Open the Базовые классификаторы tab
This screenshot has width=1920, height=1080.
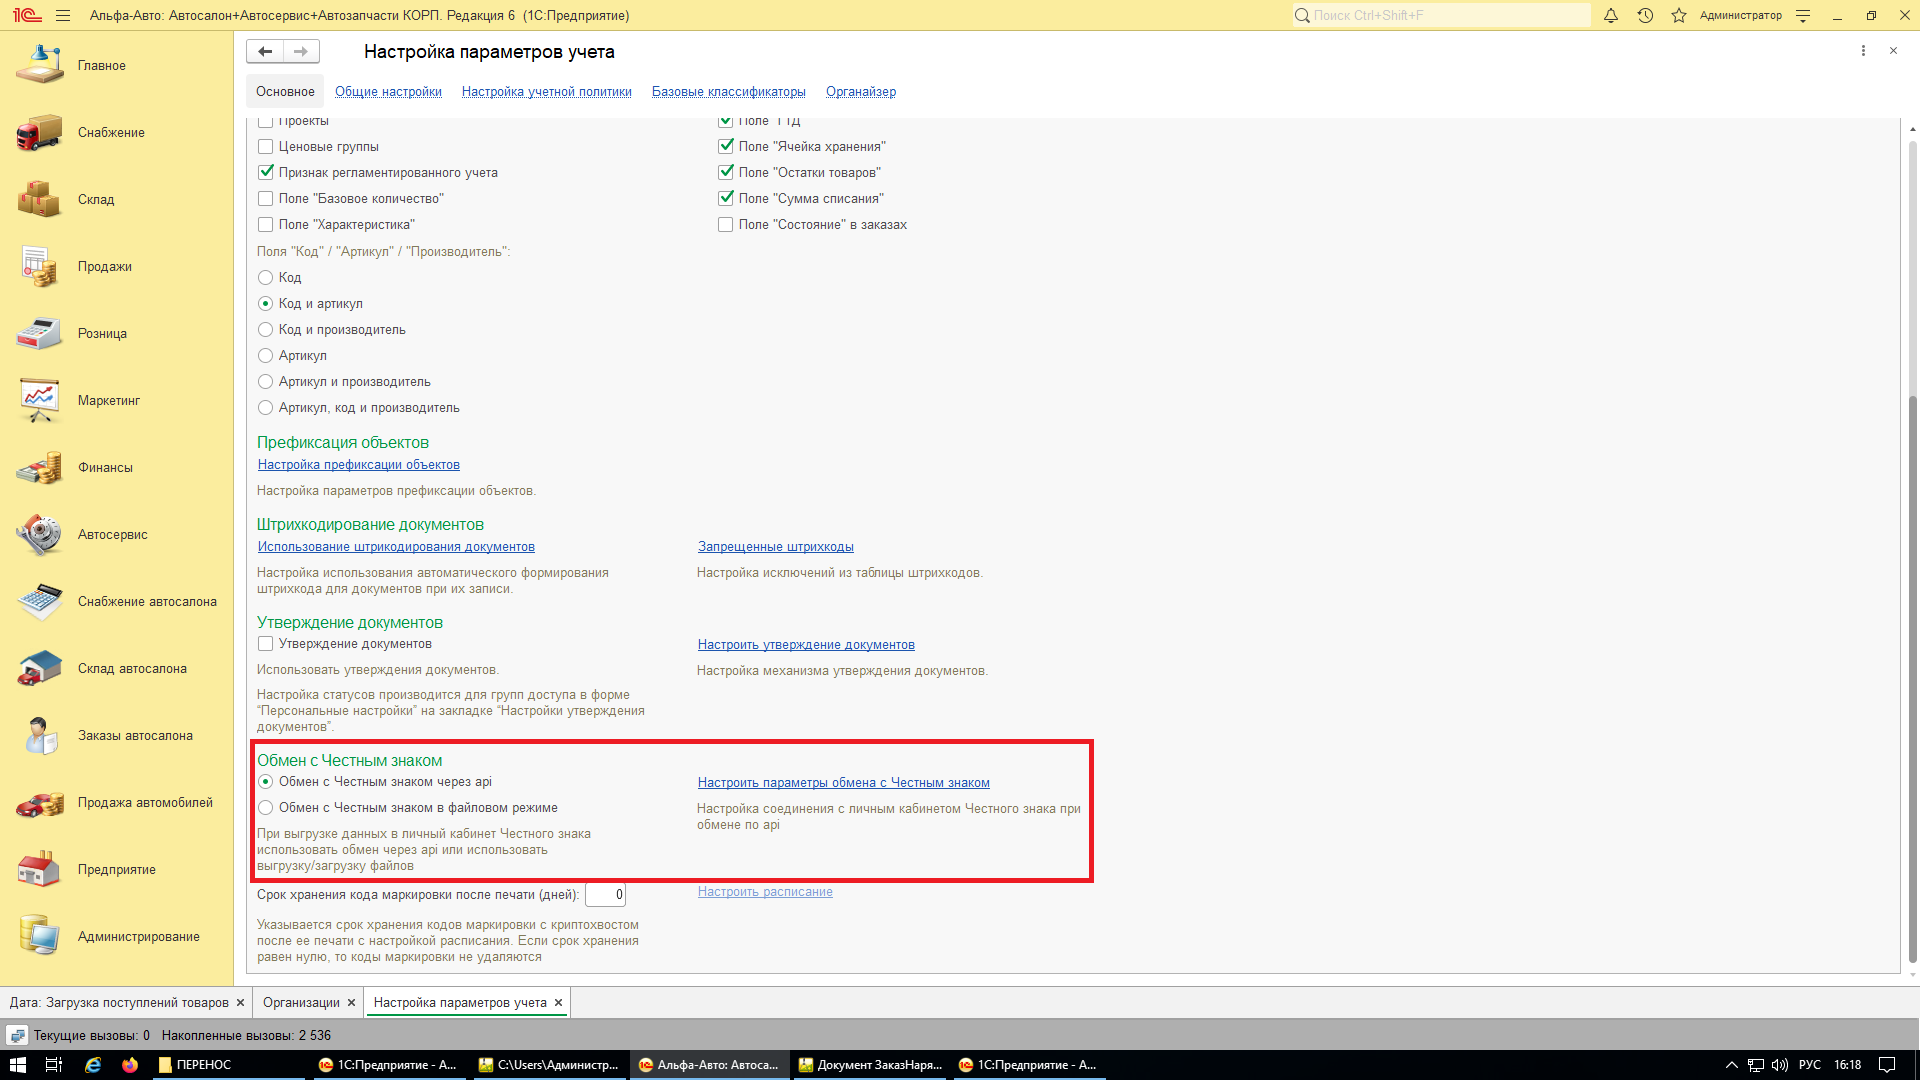[729, 92]
